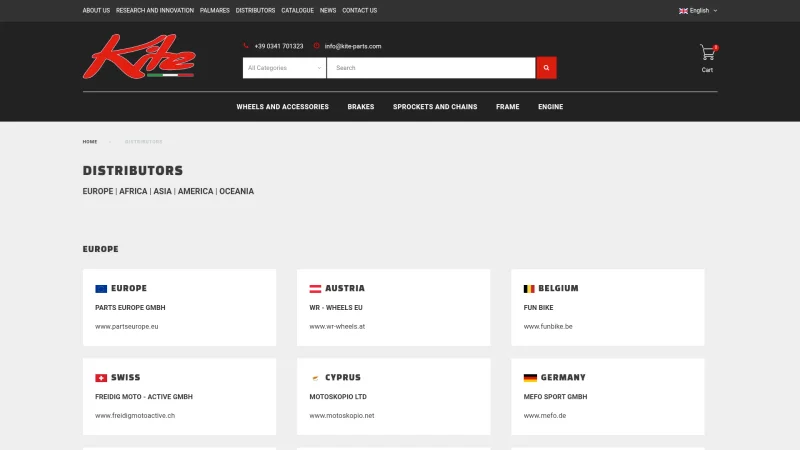
Task: Go to Palmares in top menu
Action: pyautogui.click(x=215, y=10)
